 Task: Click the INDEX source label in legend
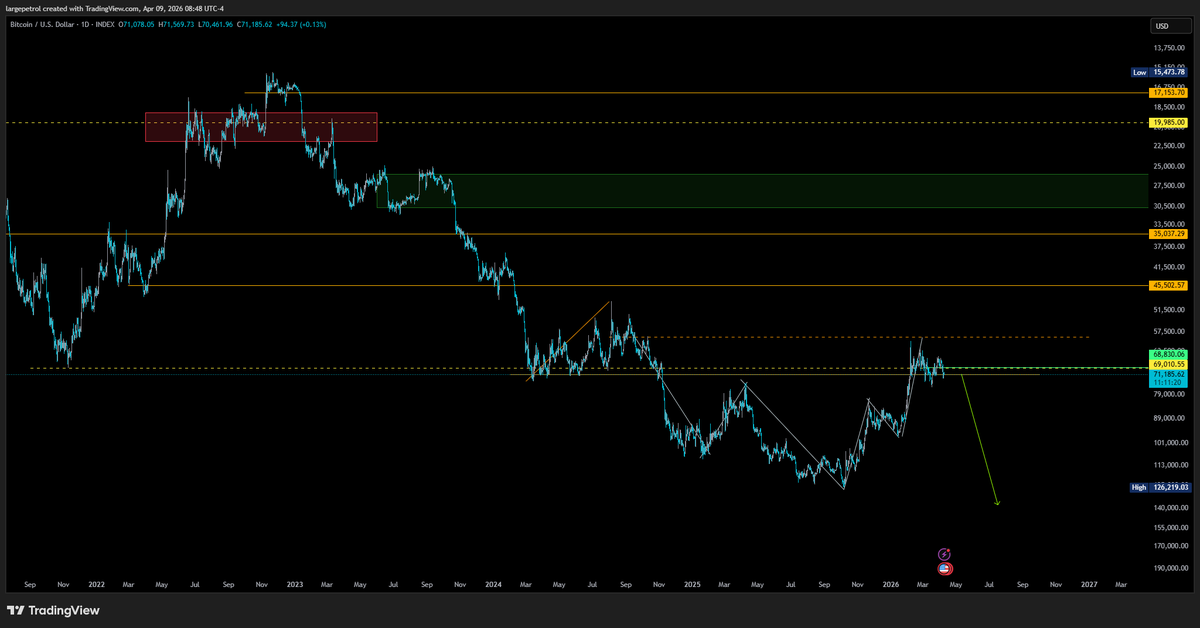pos(104,24)
